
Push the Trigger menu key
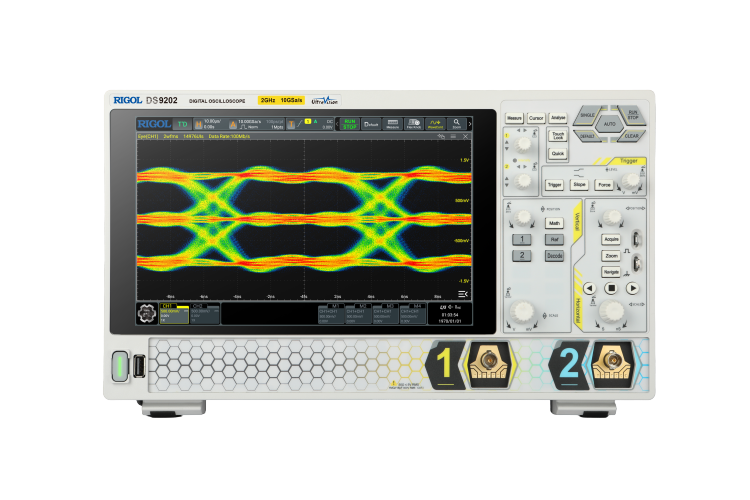pos(554,185)
